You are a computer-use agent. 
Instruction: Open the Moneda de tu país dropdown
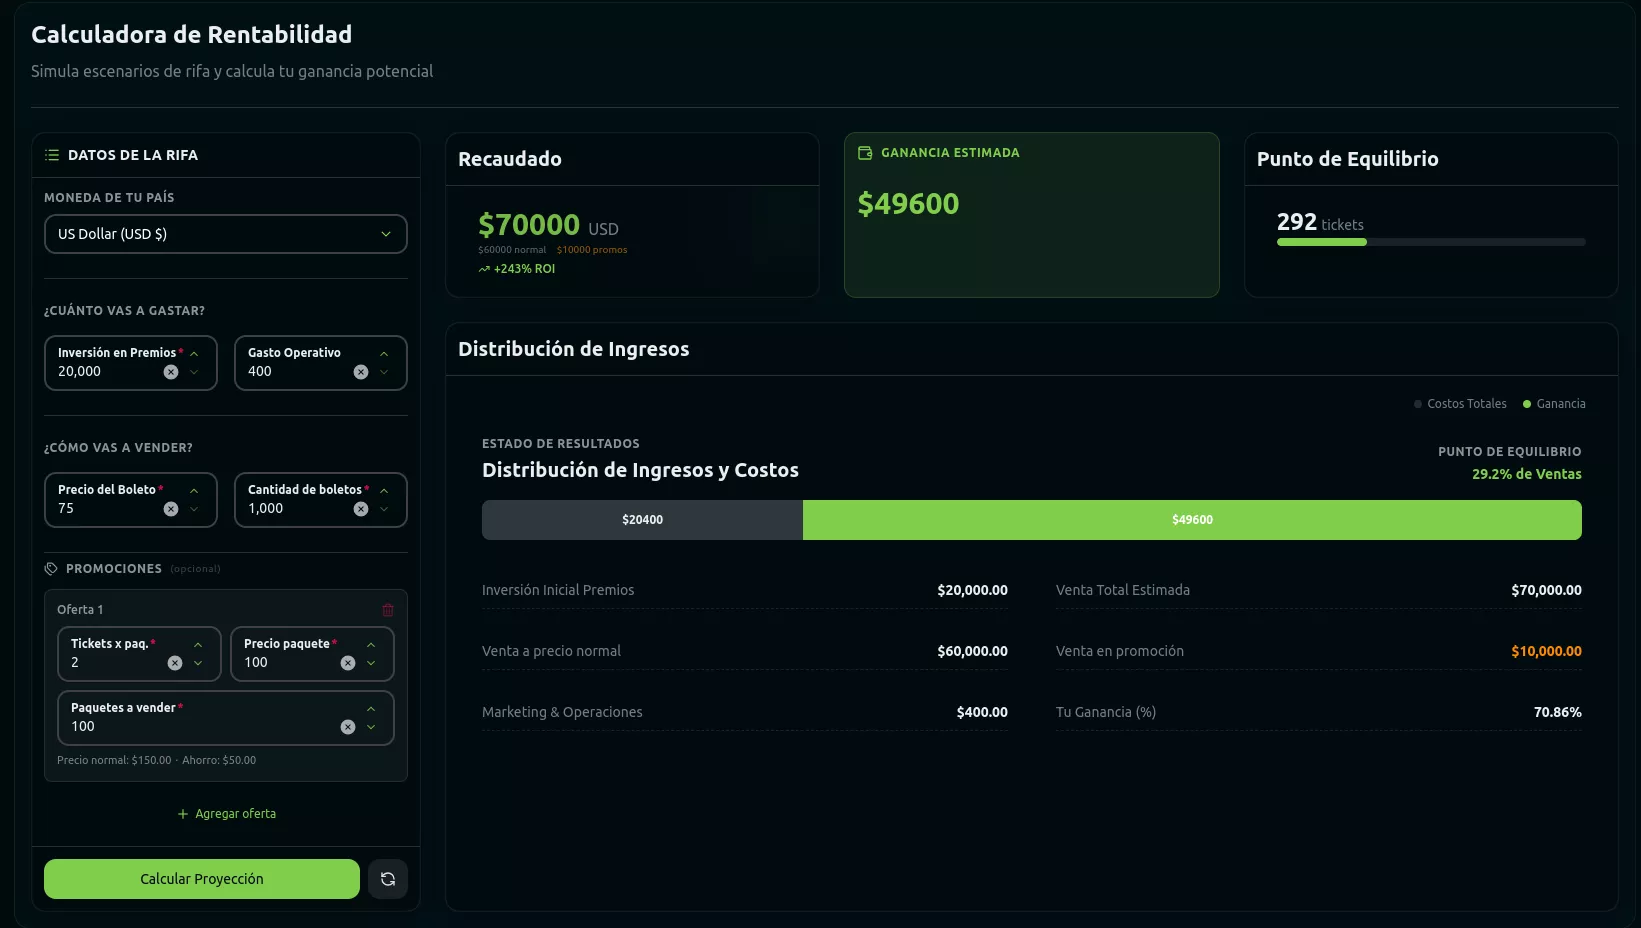(x=226, y=234)
